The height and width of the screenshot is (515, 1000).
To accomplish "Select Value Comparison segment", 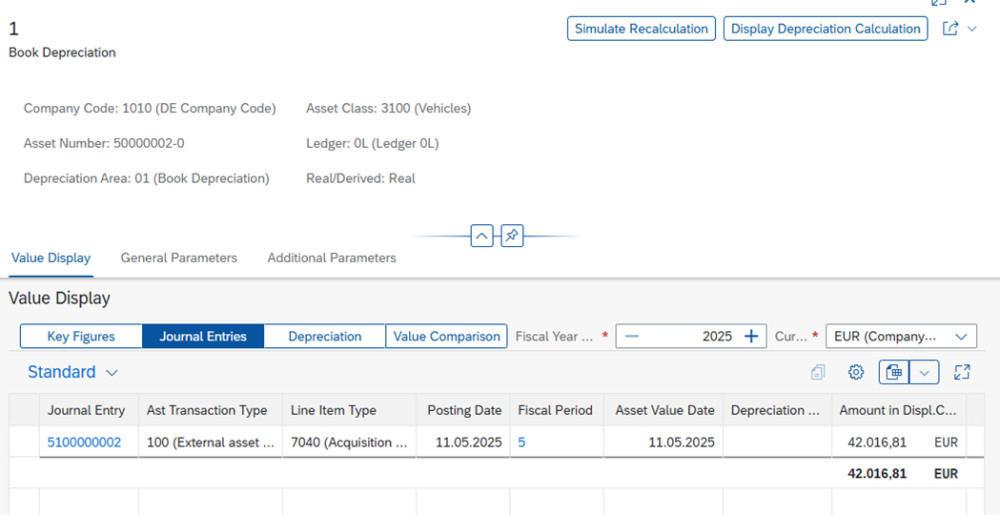I will pos(446,336).
